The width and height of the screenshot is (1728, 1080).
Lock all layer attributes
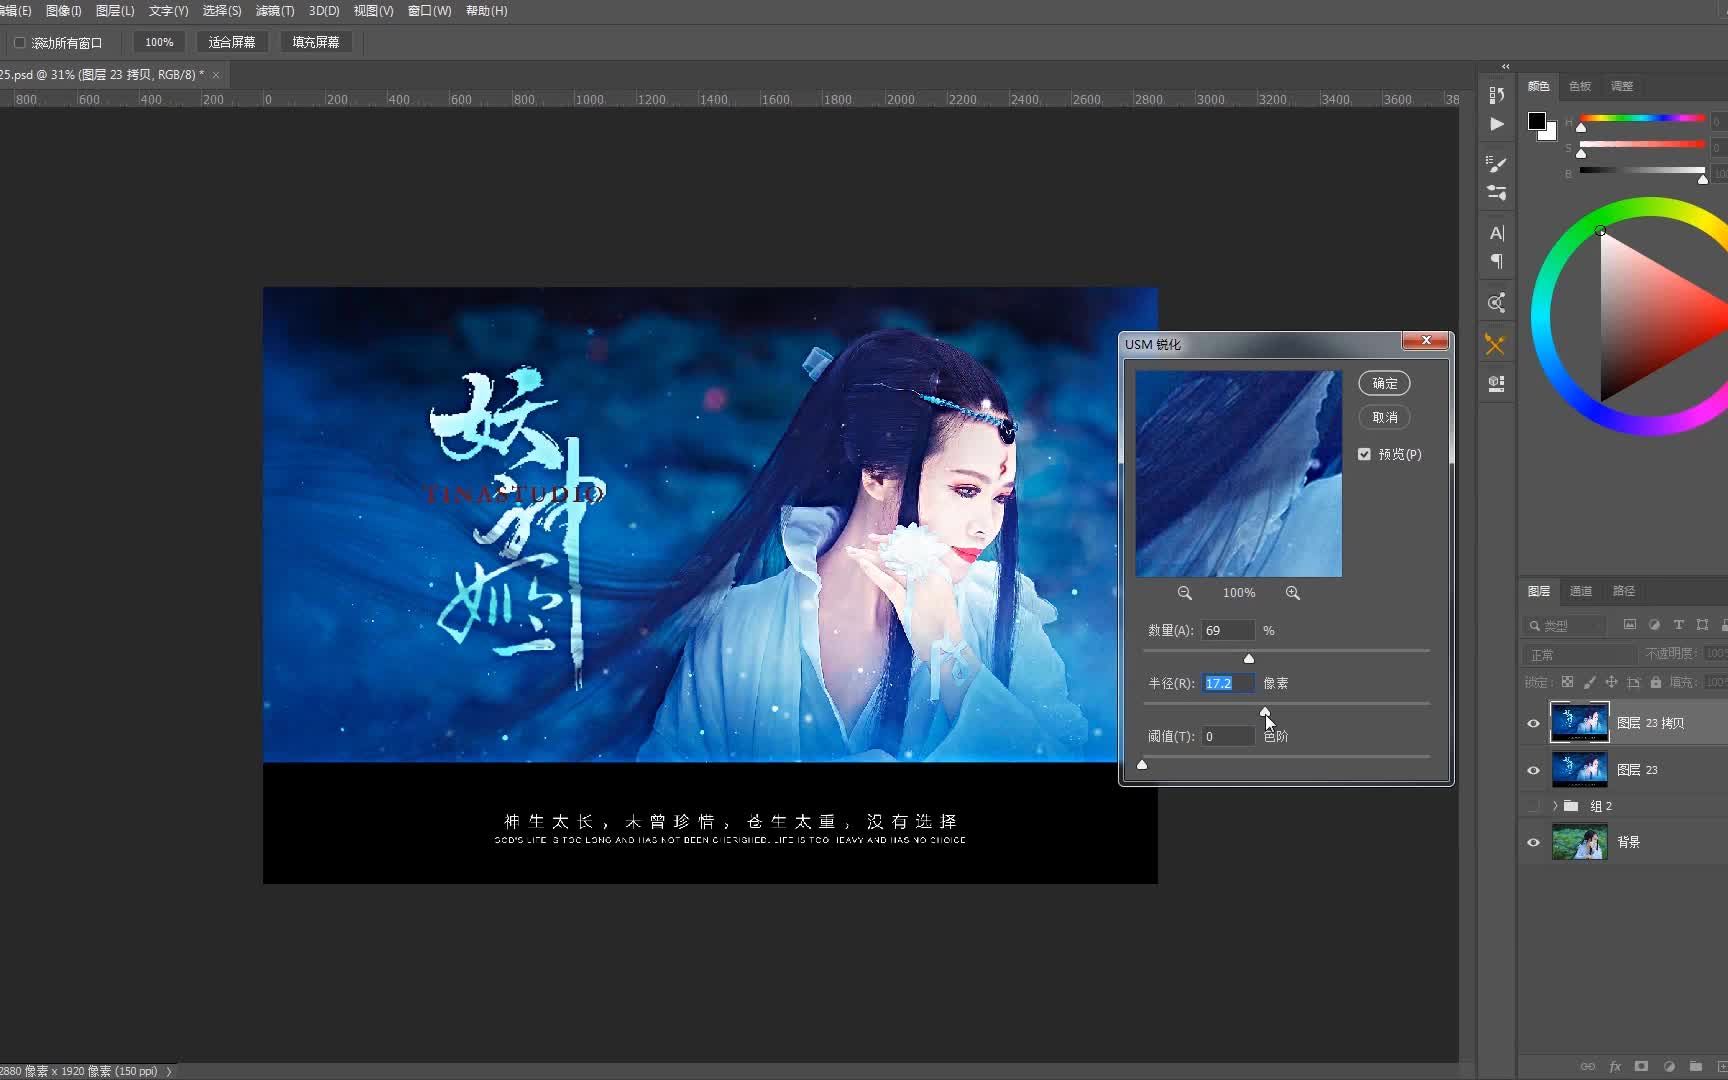tap(1655, 682)
